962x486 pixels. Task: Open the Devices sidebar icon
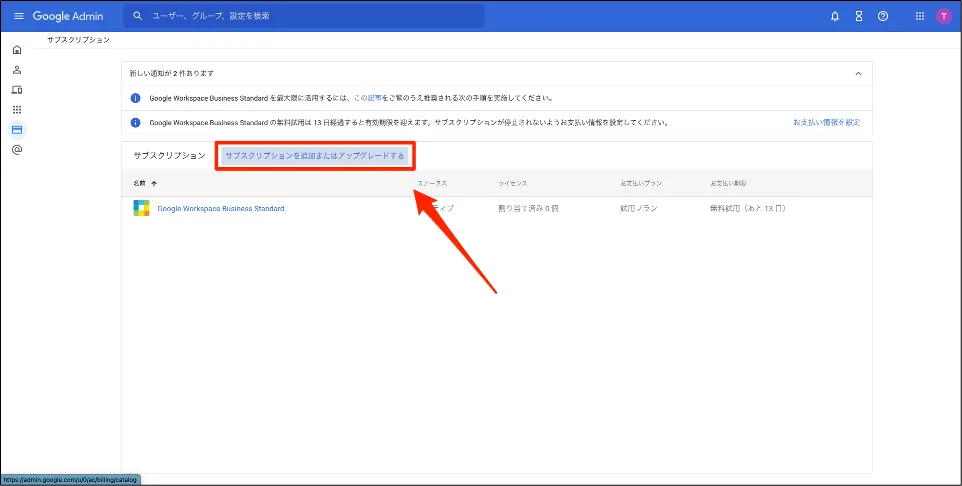point(17,90)
